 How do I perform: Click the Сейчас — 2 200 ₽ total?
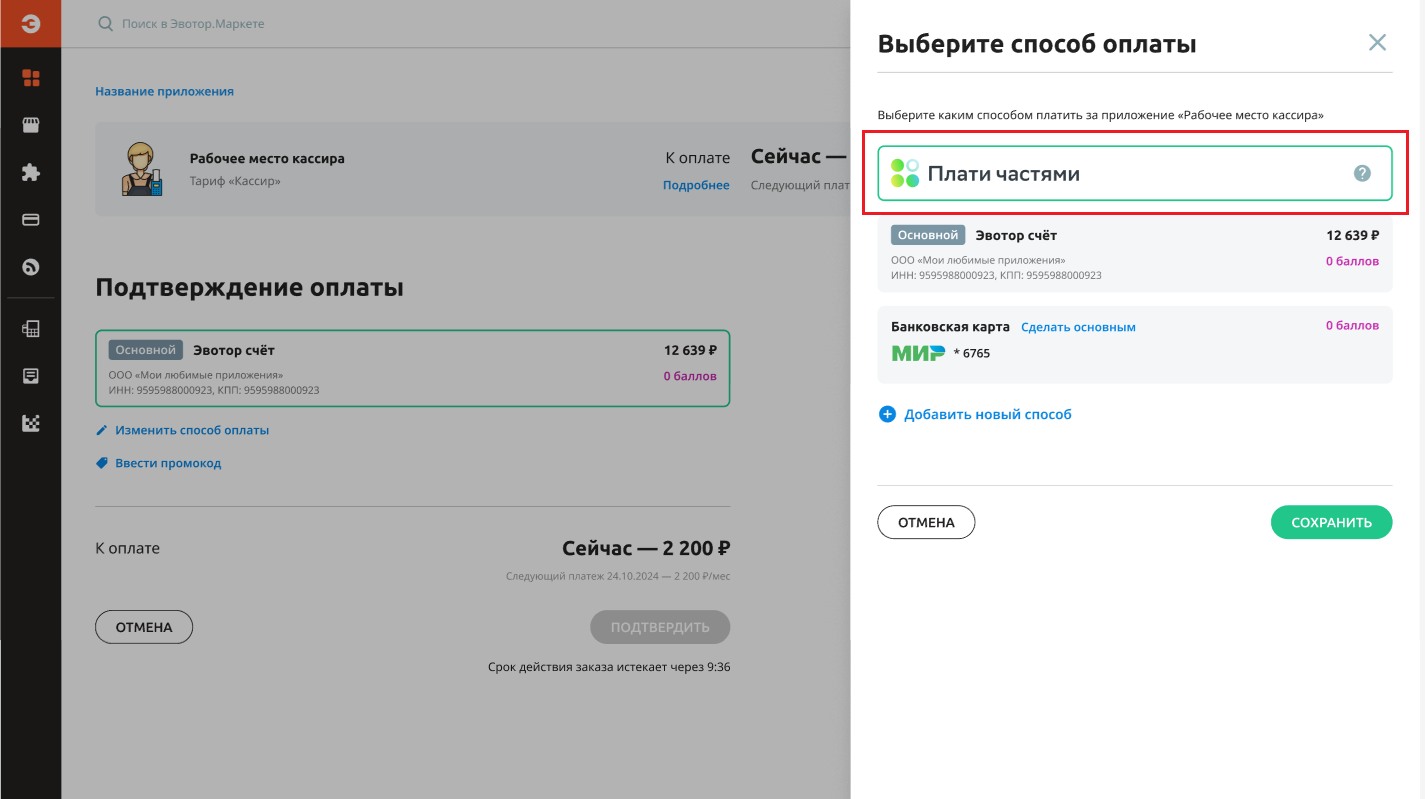[646, 548]
